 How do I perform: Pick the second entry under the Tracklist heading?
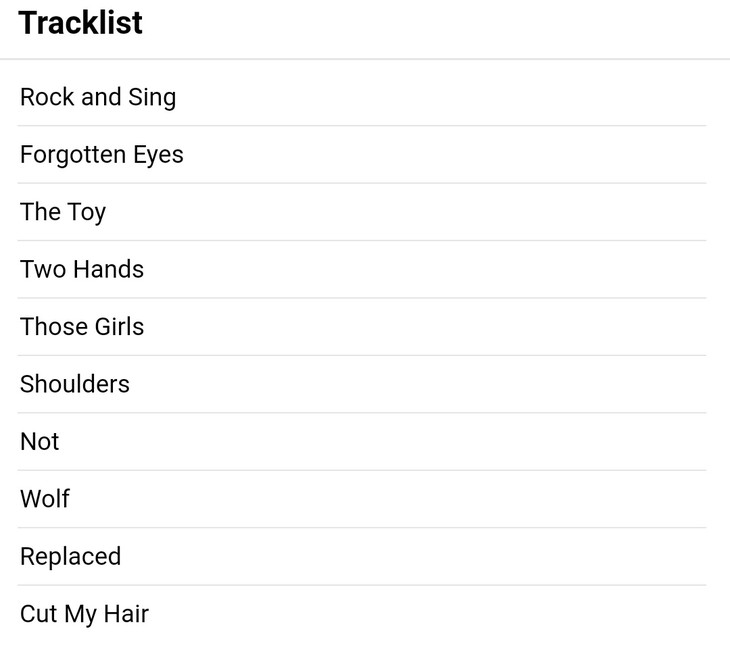pos(102,155)
